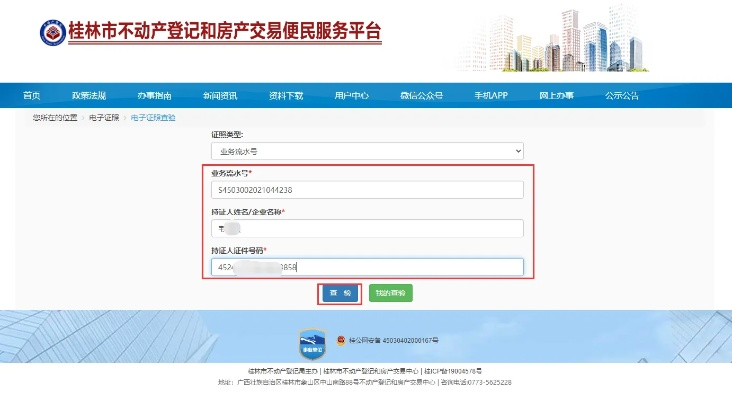Screen dimensions: 732x400
Task: Click the 桂ICP备 filing number text
Action: tap(453, 371)
